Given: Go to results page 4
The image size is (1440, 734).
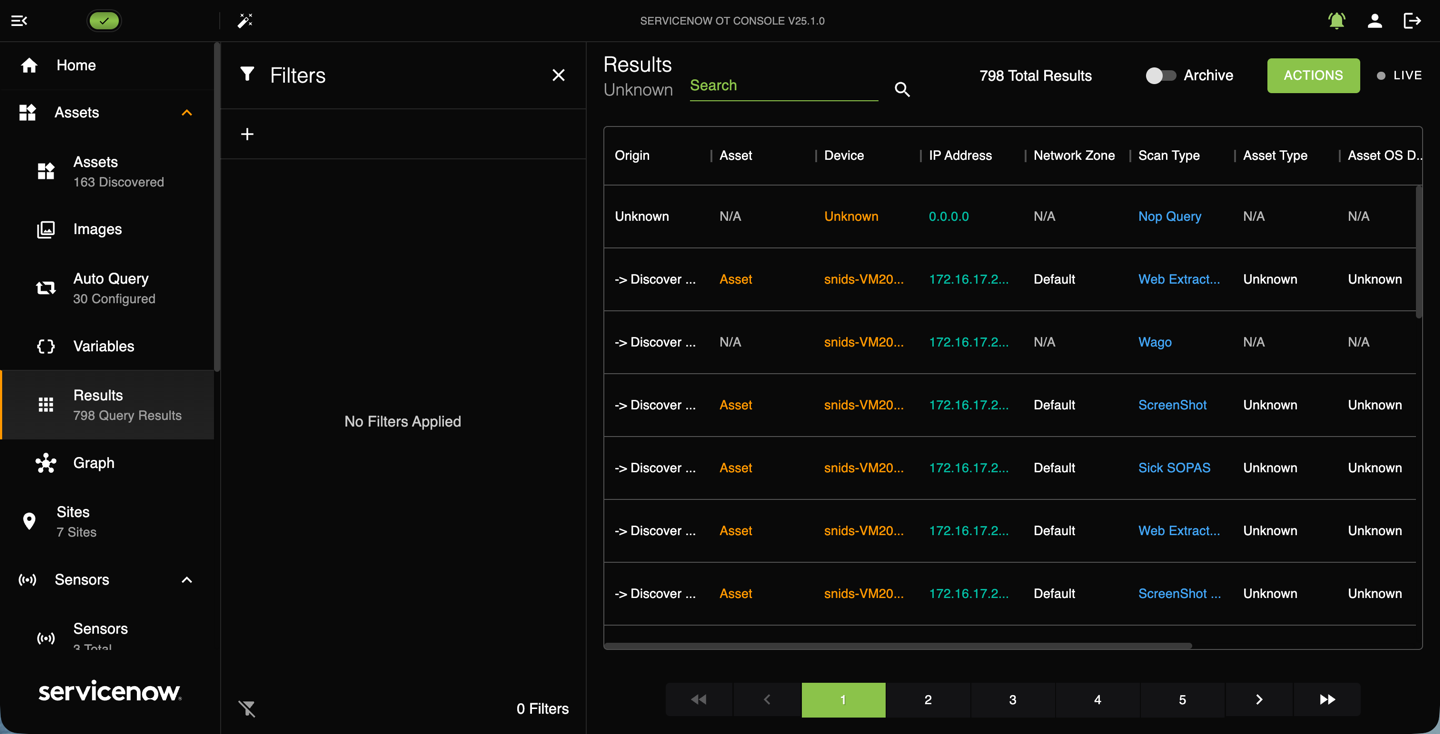Looking at the screenshot, I should coord(1098,700).
